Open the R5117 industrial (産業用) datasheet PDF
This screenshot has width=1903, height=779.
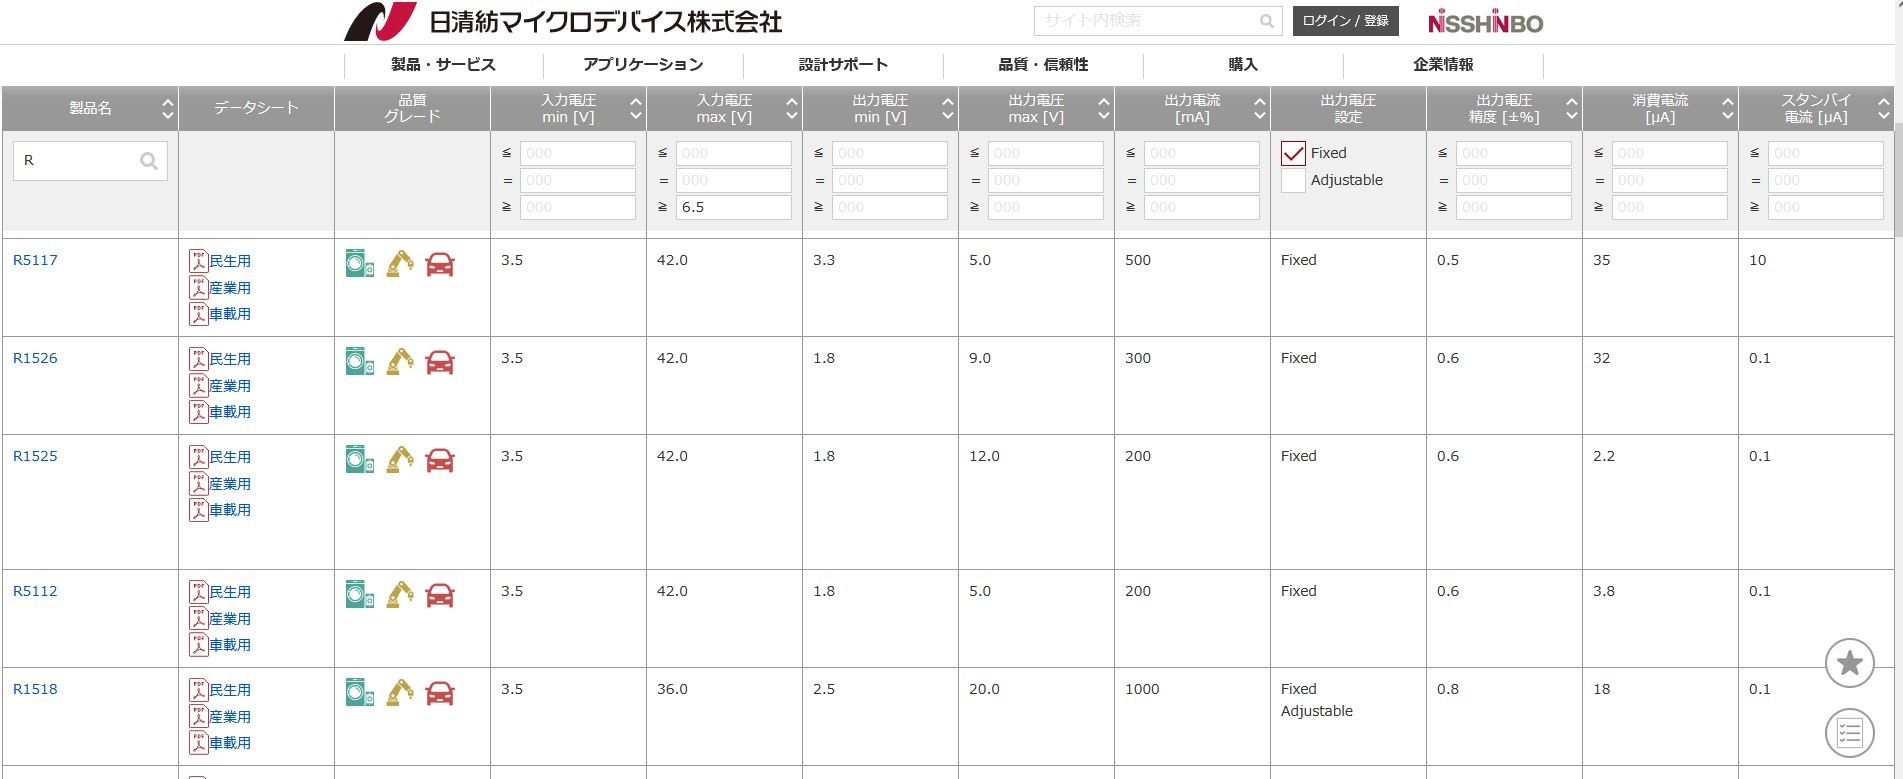coord(220,288)
